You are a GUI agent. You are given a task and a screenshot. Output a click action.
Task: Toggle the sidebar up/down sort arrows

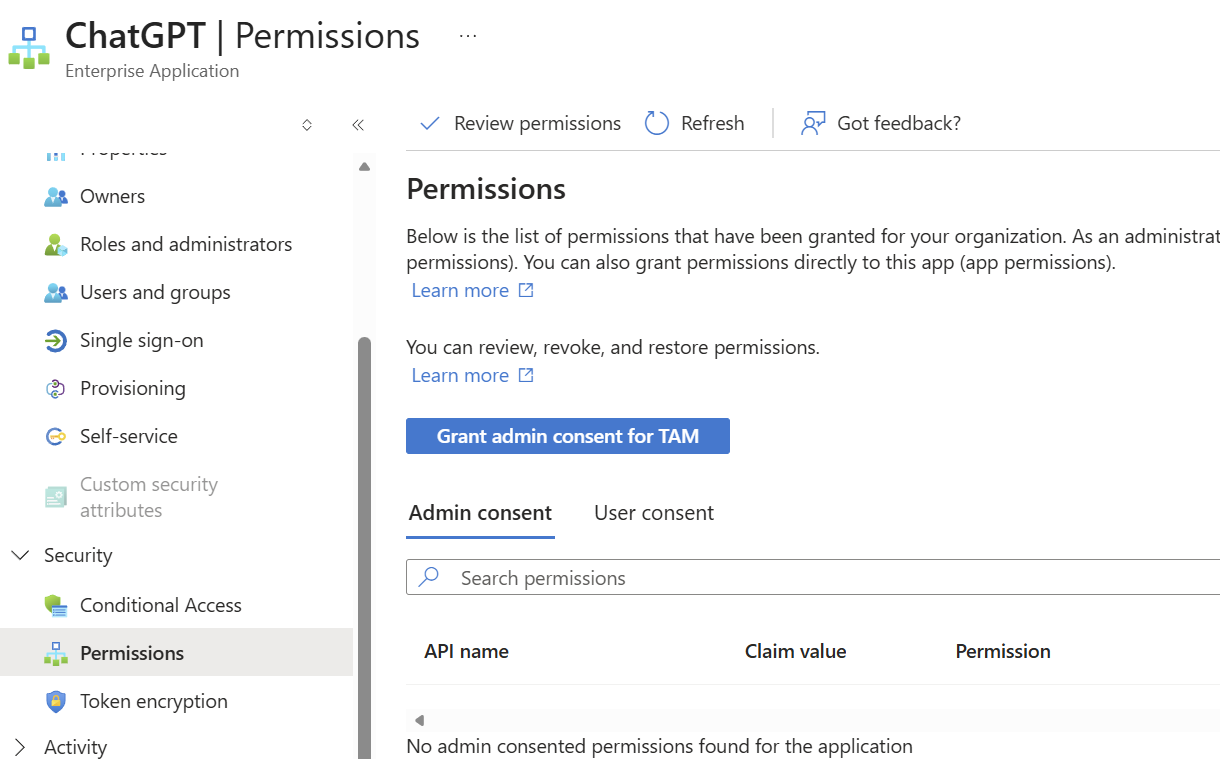tap(307, 125)
